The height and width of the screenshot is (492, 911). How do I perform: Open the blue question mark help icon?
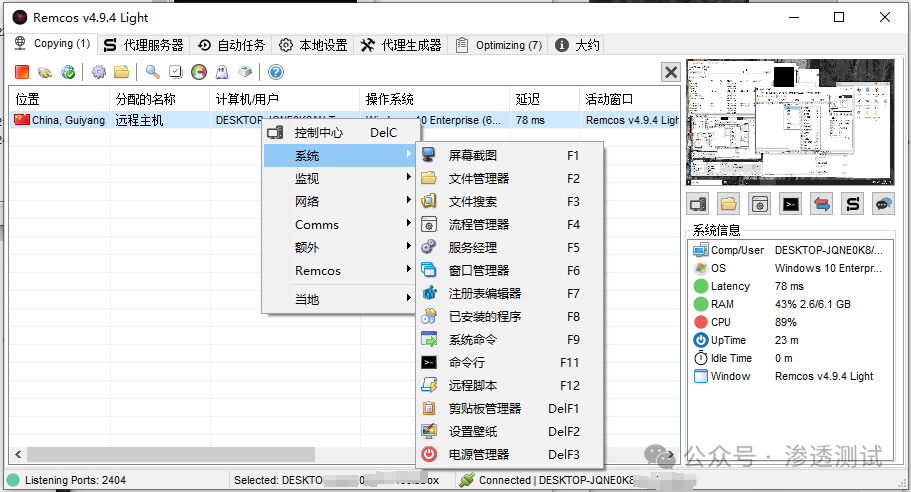[276, 72]
